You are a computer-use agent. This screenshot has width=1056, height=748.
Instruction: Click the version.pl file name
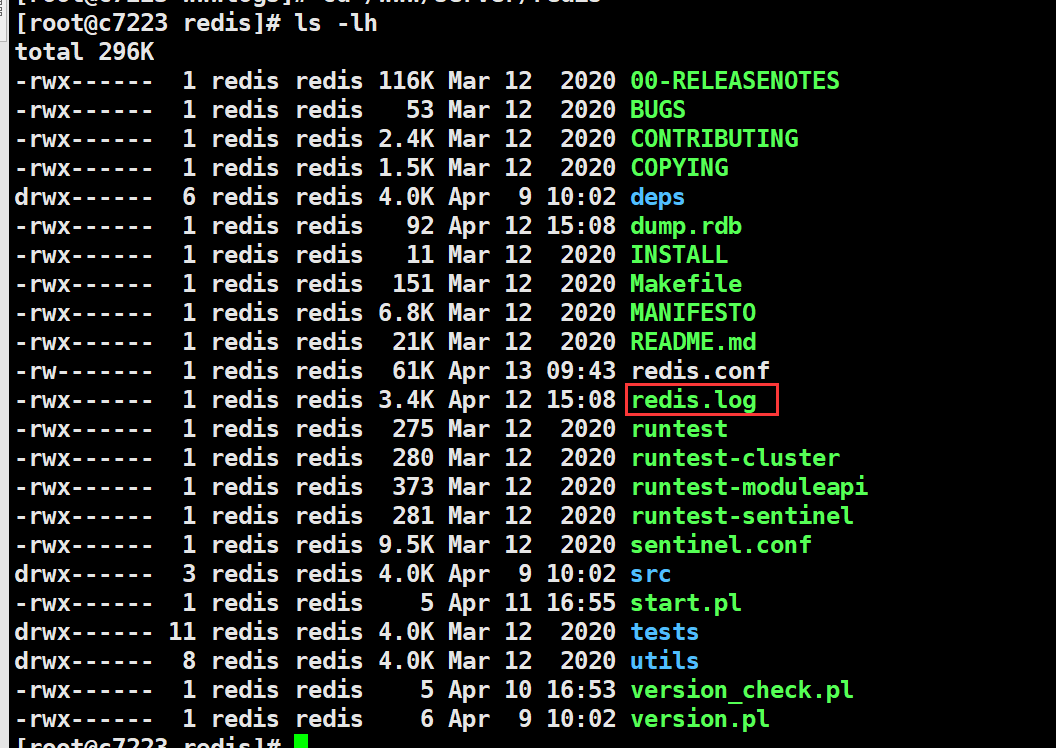[x=700, y=718]
